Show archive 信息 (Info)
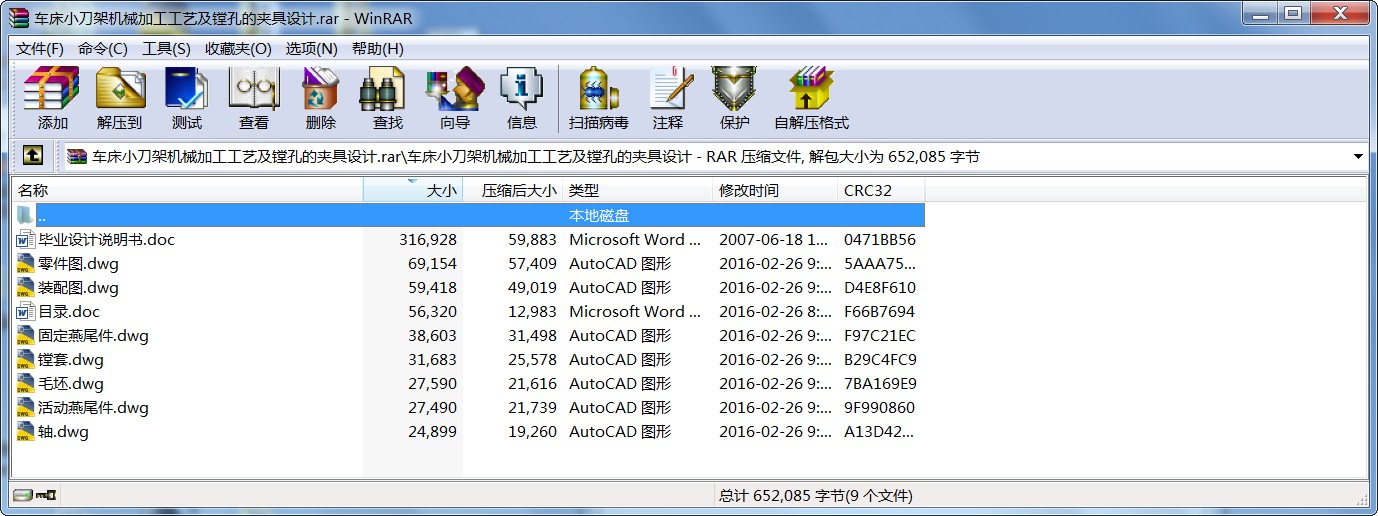 [x=521, y=98]
